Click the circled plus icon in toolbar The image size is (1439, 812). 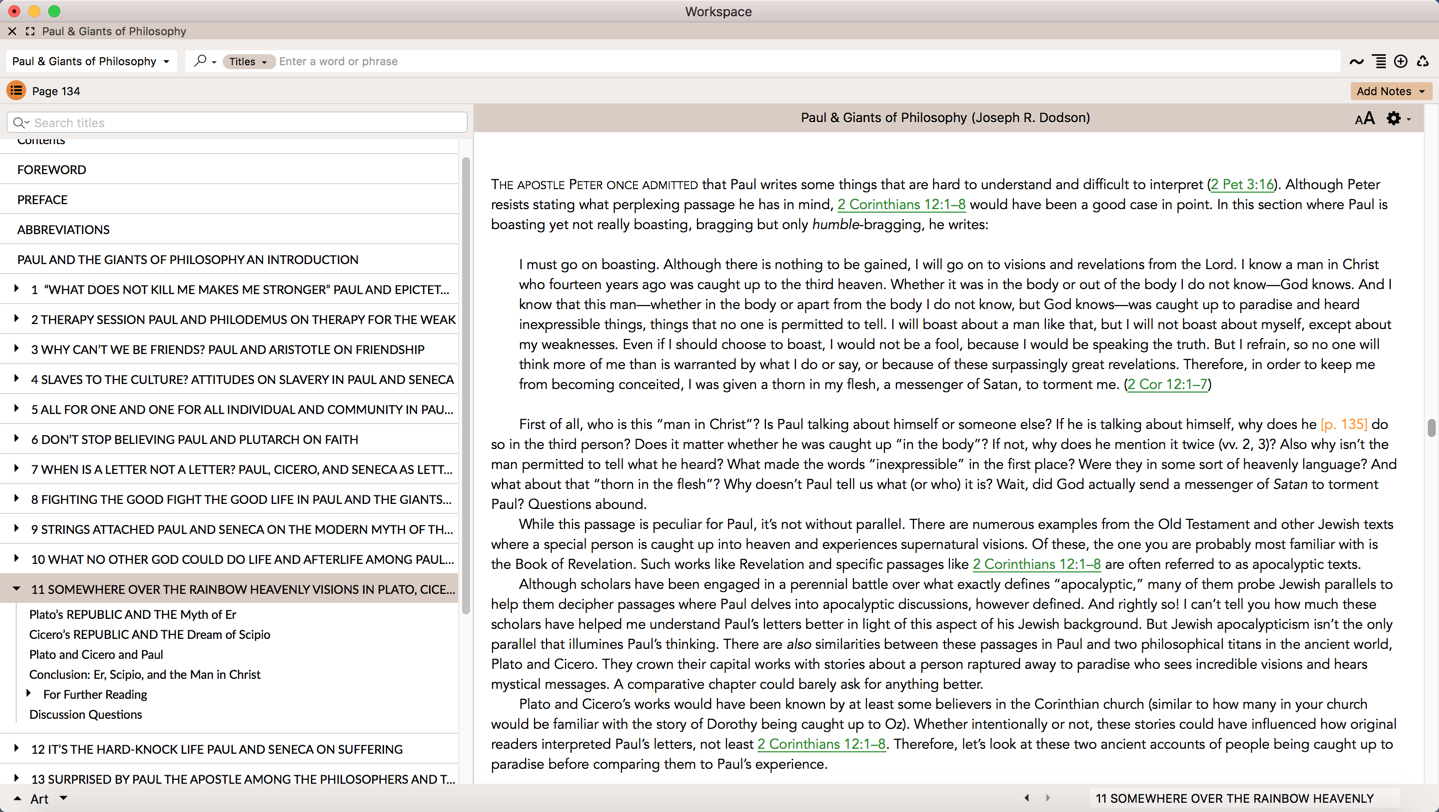tap(1401, 62)
